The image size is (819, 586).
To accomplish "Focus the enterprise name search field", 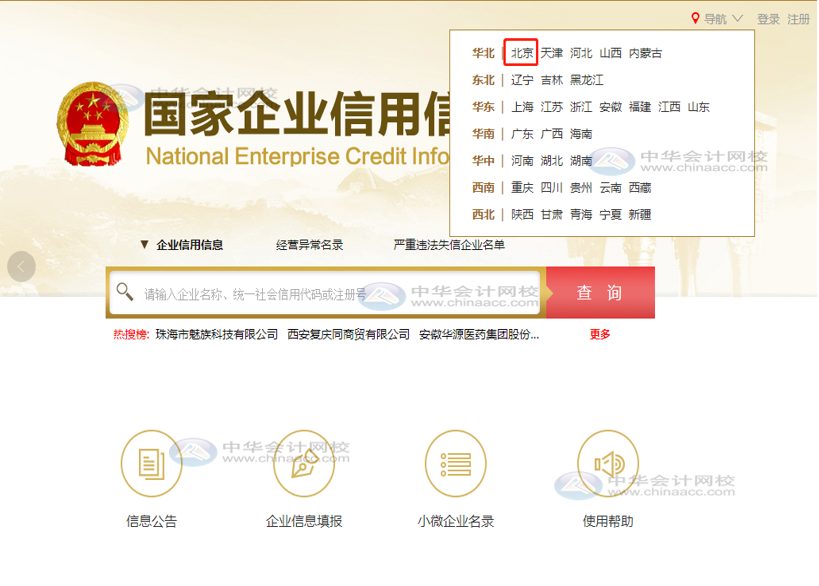I will [325, 293].
